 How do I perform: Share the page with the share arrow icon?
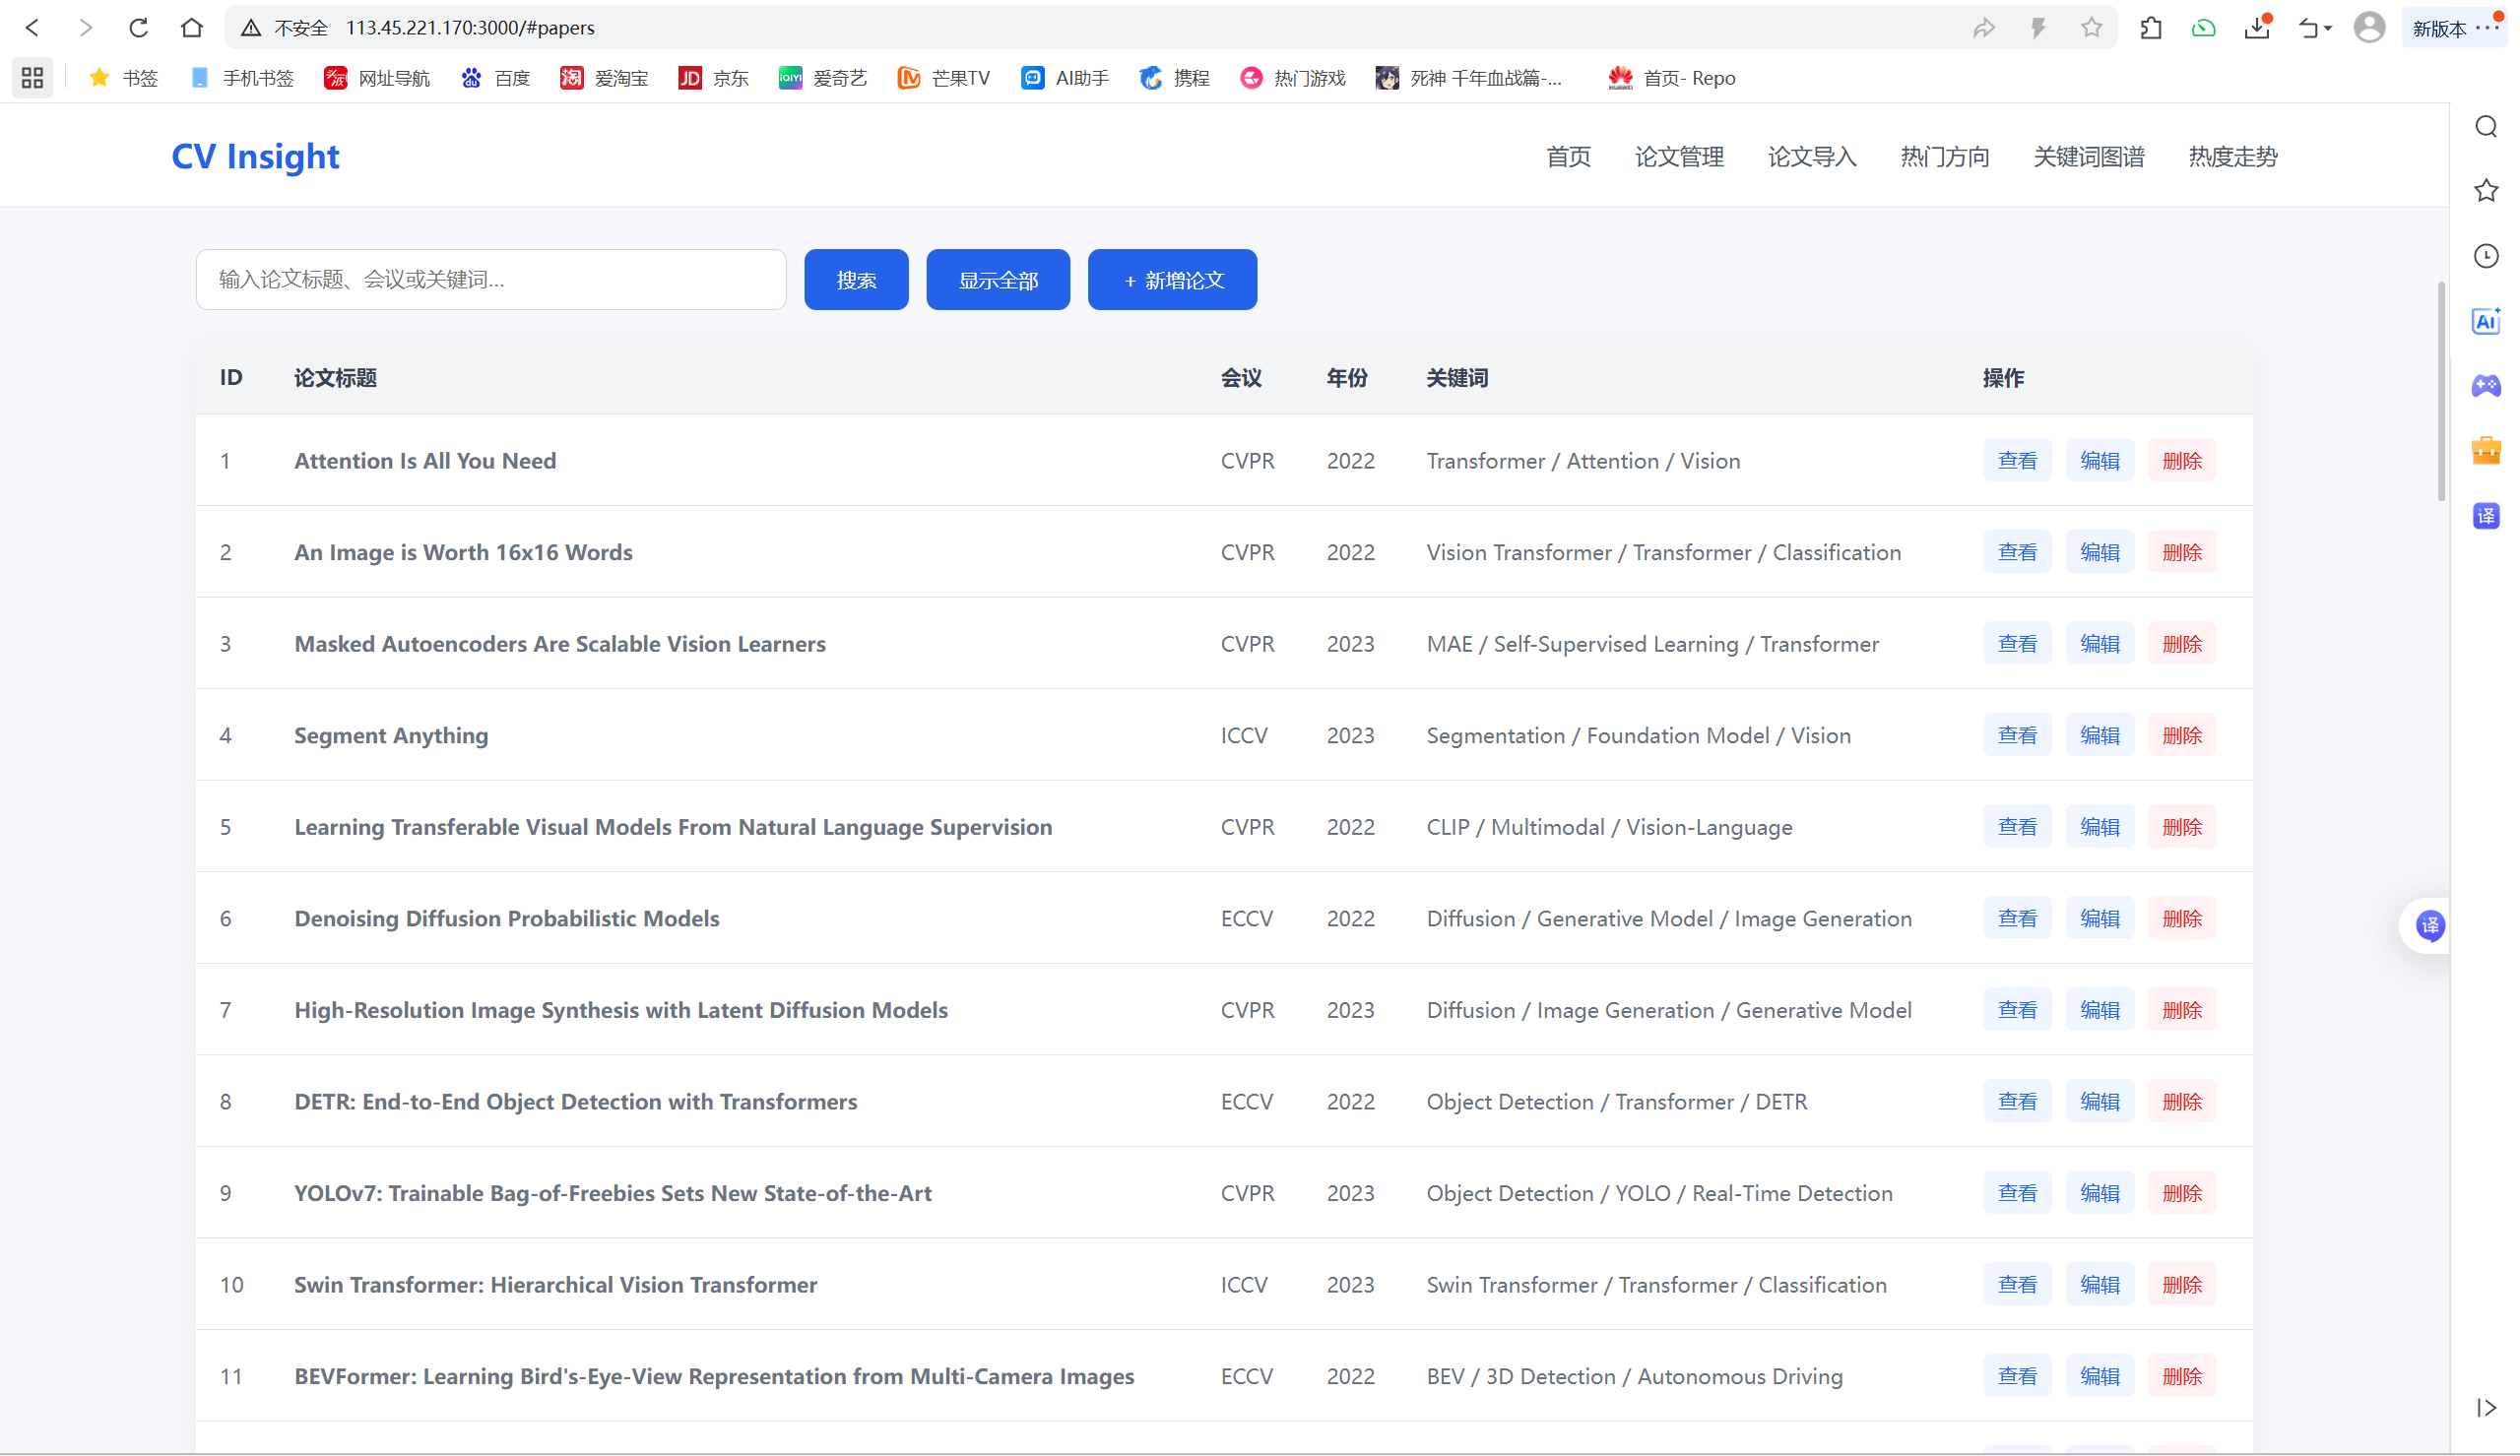1984,27
